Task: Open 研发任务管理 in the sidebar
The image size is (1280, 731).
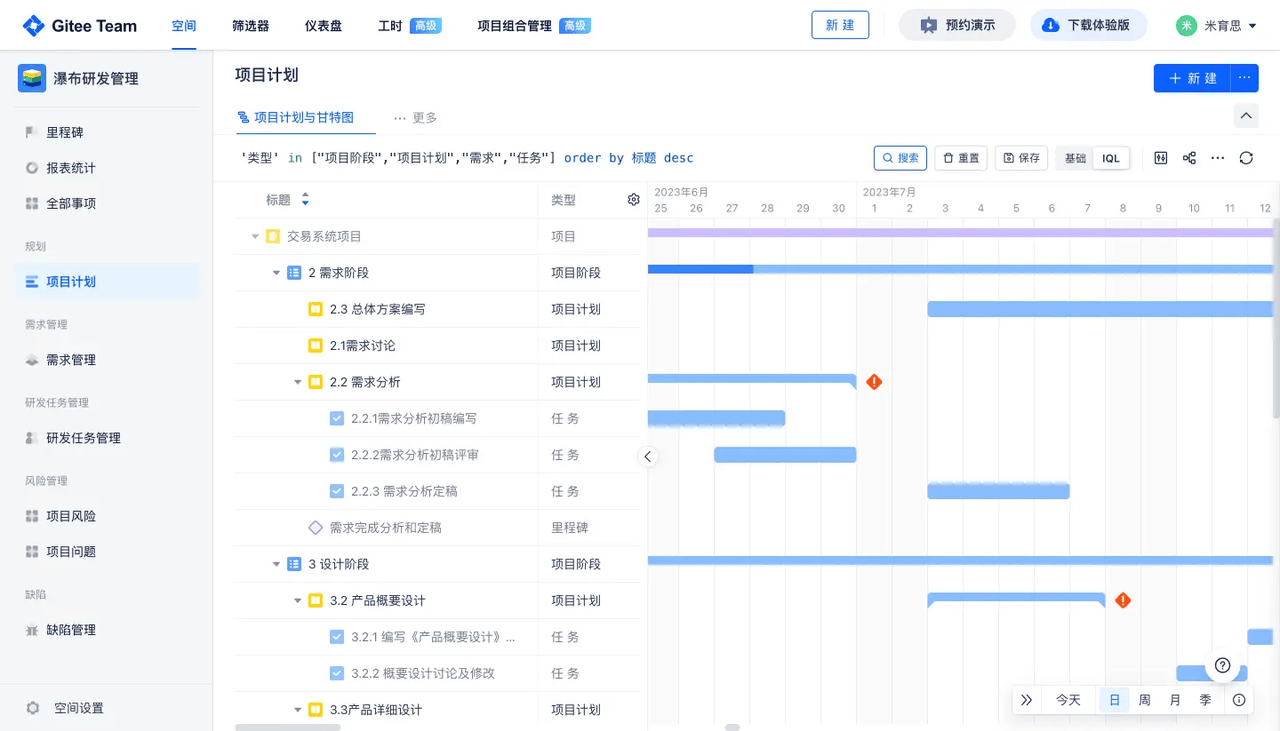Action: coord(83,438)
